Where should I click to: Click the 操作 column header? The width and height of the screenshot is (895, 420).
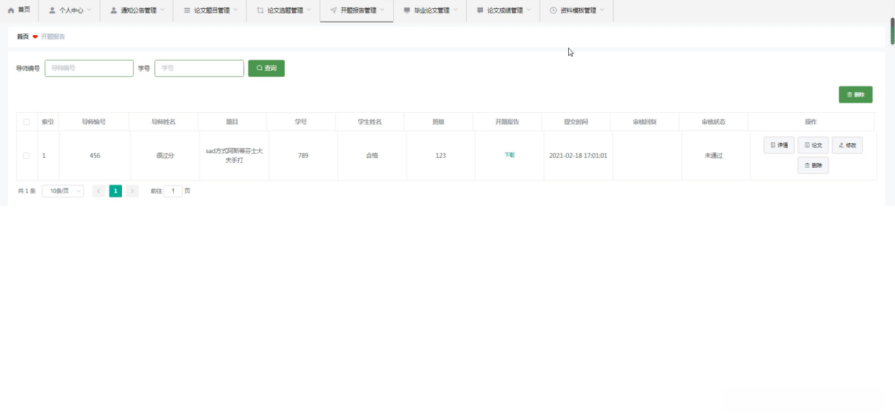click(811, 122)
